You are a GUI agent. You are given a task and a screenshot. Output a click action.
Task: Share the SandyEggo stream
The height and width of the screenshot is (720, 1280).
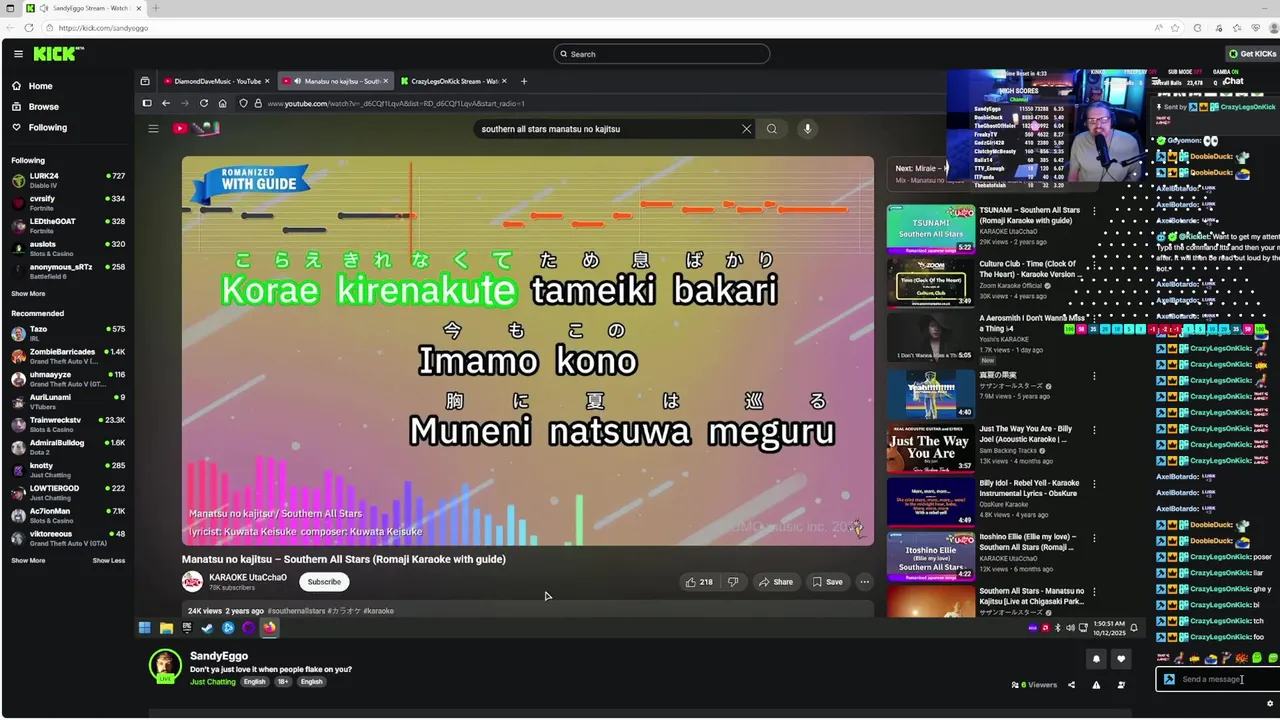(x=1071, y=685)
